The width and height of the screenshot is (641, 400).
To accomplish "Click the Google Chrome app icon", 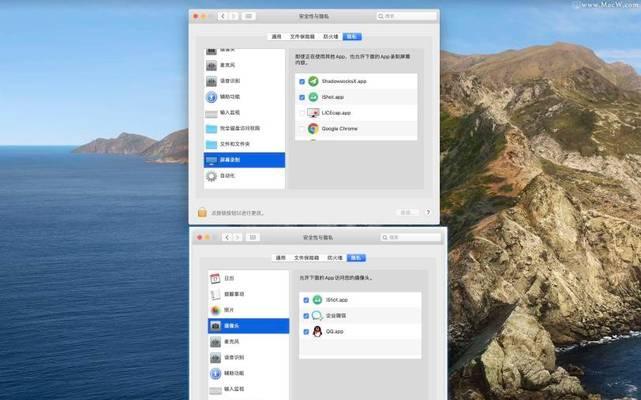I will pyautogui.click(x=313, y=128).
